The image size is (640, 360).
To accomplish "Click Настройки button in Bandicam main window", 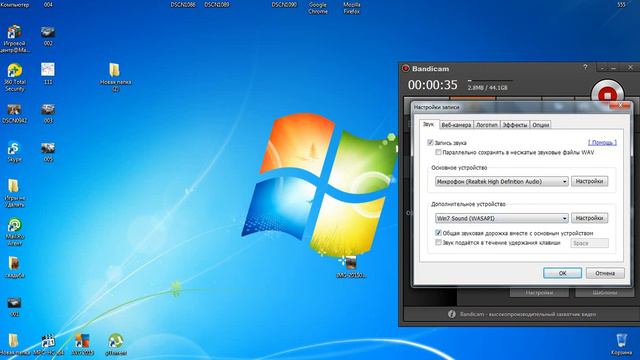I will coord(539,293).
